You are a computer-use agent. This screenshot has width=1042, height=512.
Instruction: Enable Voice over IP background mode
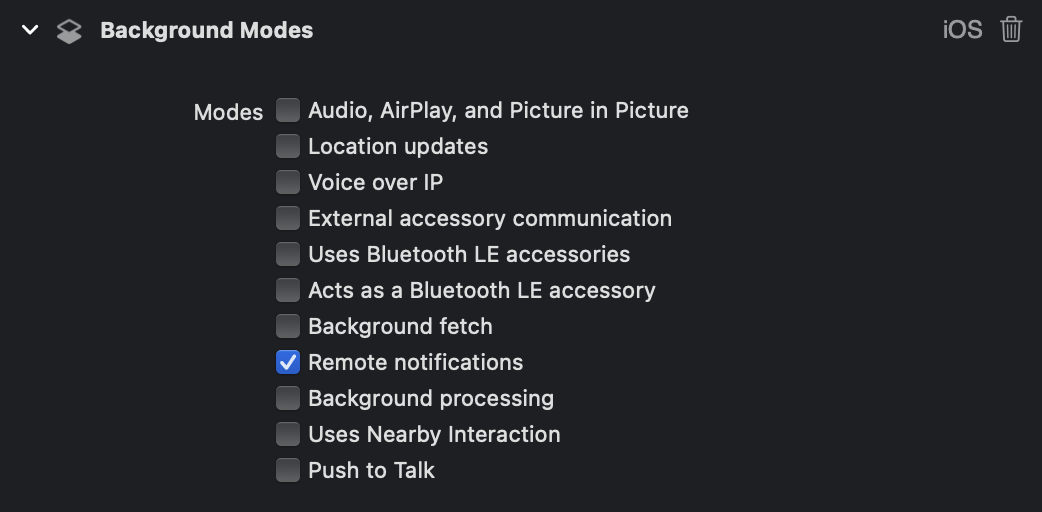[x=288, y=182]
